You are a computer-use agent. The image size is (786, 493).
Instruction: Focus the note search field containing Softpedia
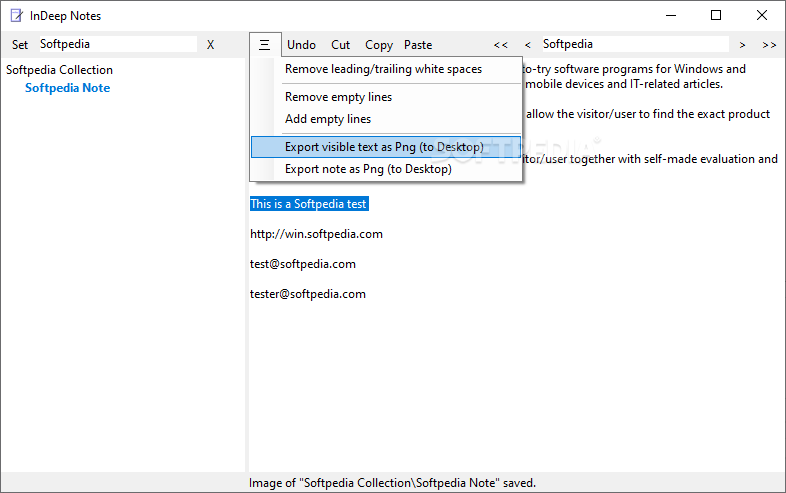click(x=635, y=44)
